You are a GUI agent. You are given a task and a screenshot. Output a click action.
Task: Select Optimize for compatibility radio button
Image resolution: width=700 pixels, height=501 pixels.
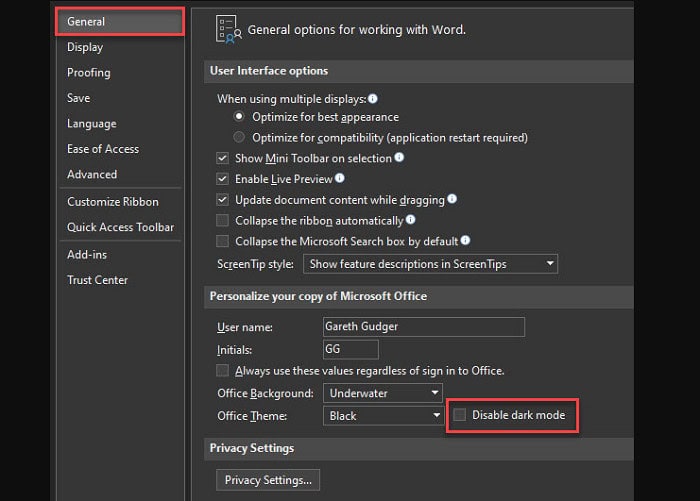click(x=239, y=137)
